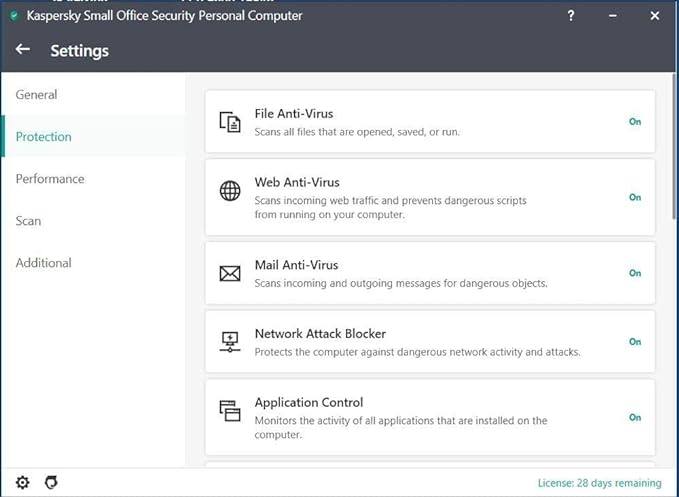Click the Network Attack Blocker monitor icon
Image resolution: width=679 pixels, height=497 pixels.
coord(230,342)
